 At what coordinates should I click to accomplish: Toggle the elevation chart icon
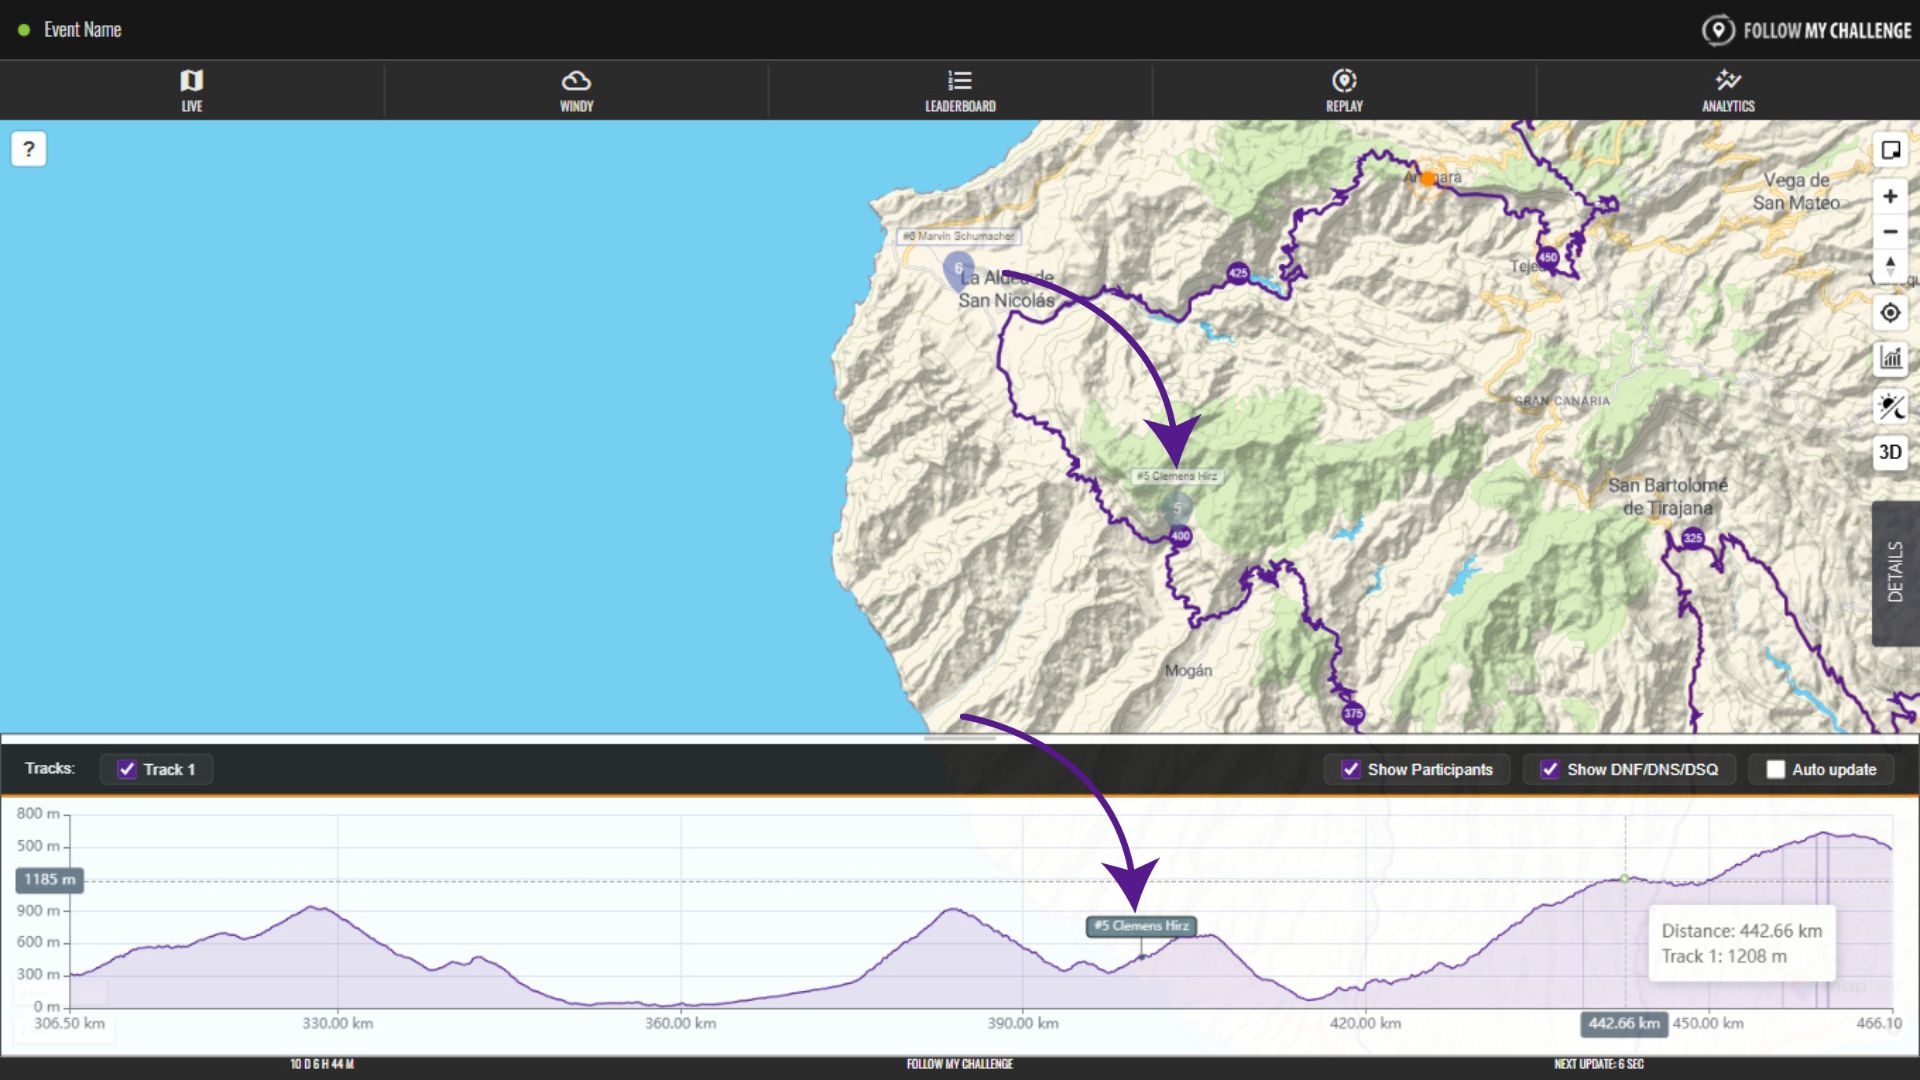click(1890, 358)
